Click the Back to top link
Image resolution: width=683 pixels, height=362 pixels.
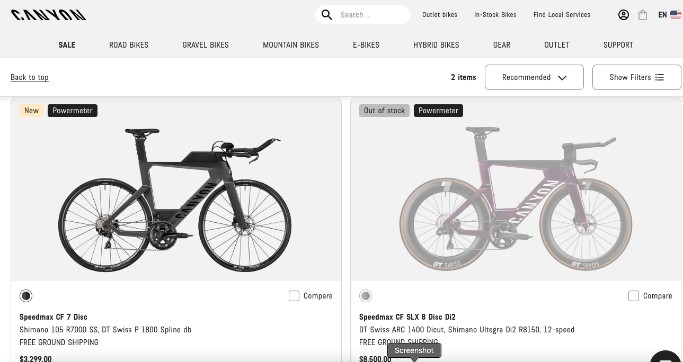tap(29, 78)
